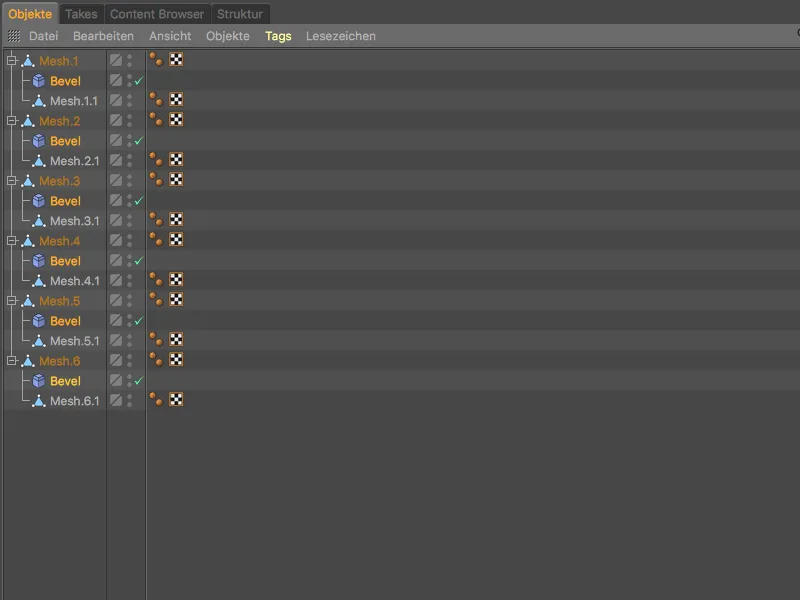Select the UVW checkerboard tag on Mesh.1

click(176, 60)
